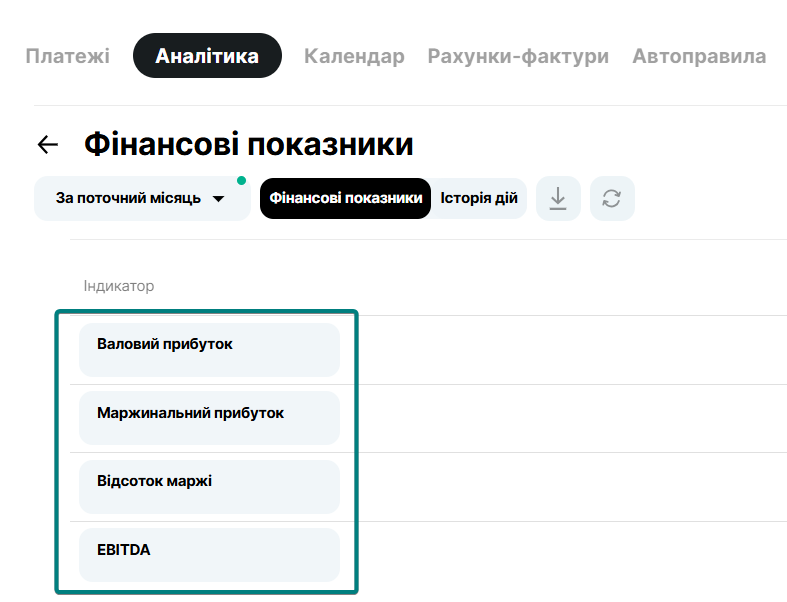Image resolution: width=787 pixels, height=602 pixels.
Task: Click the green dot on period filter
Action: pos(241,181)
